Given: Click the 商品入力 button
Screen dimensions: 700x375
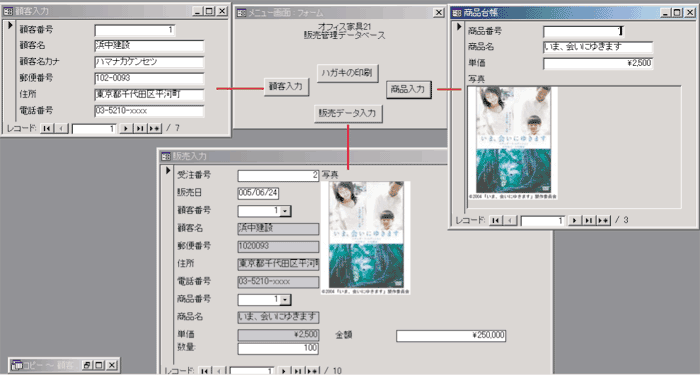Looking at the screenshot, I should (408, 89).
